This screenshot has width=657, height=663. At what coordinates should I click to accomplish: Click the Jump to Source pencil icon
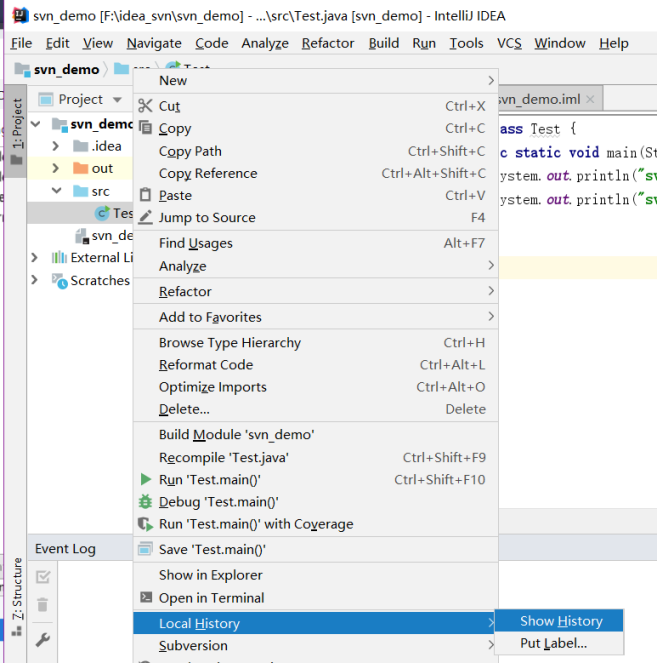click(x=145, y=217)
